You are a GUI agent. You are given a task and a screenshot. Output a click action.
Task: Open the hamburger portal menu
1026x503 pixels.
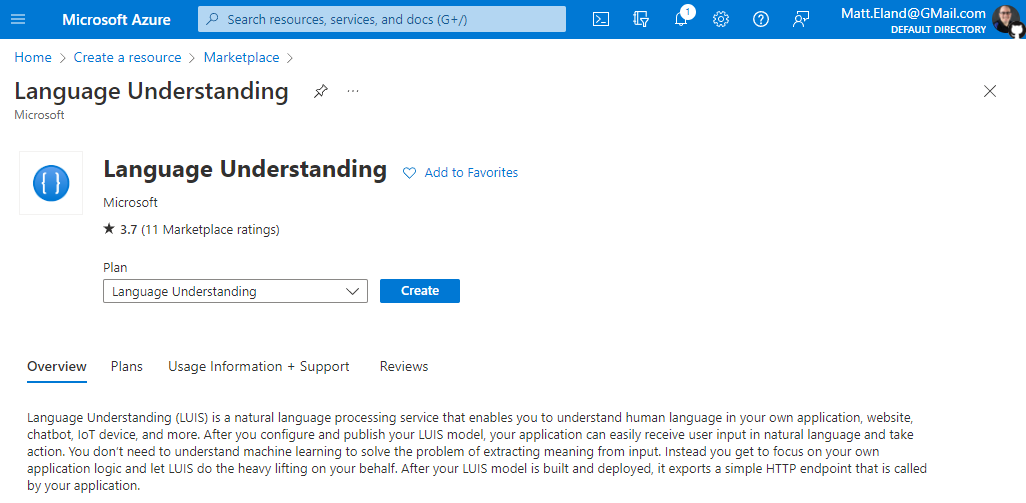point(18,19)
